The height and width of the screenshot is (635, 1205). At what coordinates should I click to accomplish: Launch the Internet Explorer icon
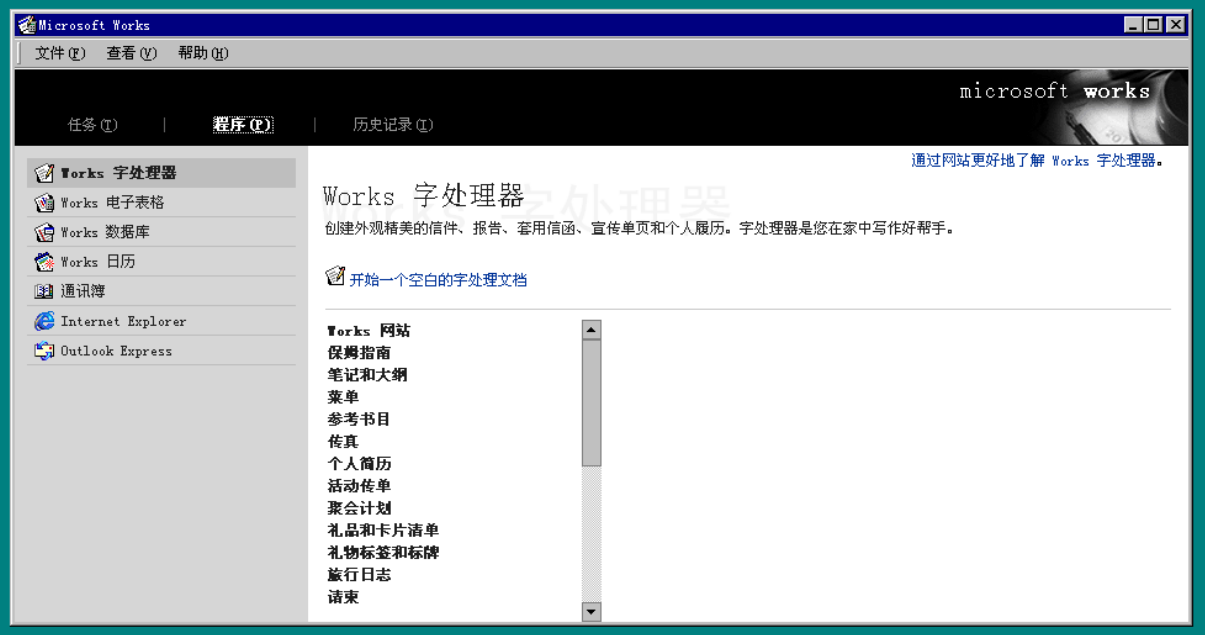click(44, 321)
